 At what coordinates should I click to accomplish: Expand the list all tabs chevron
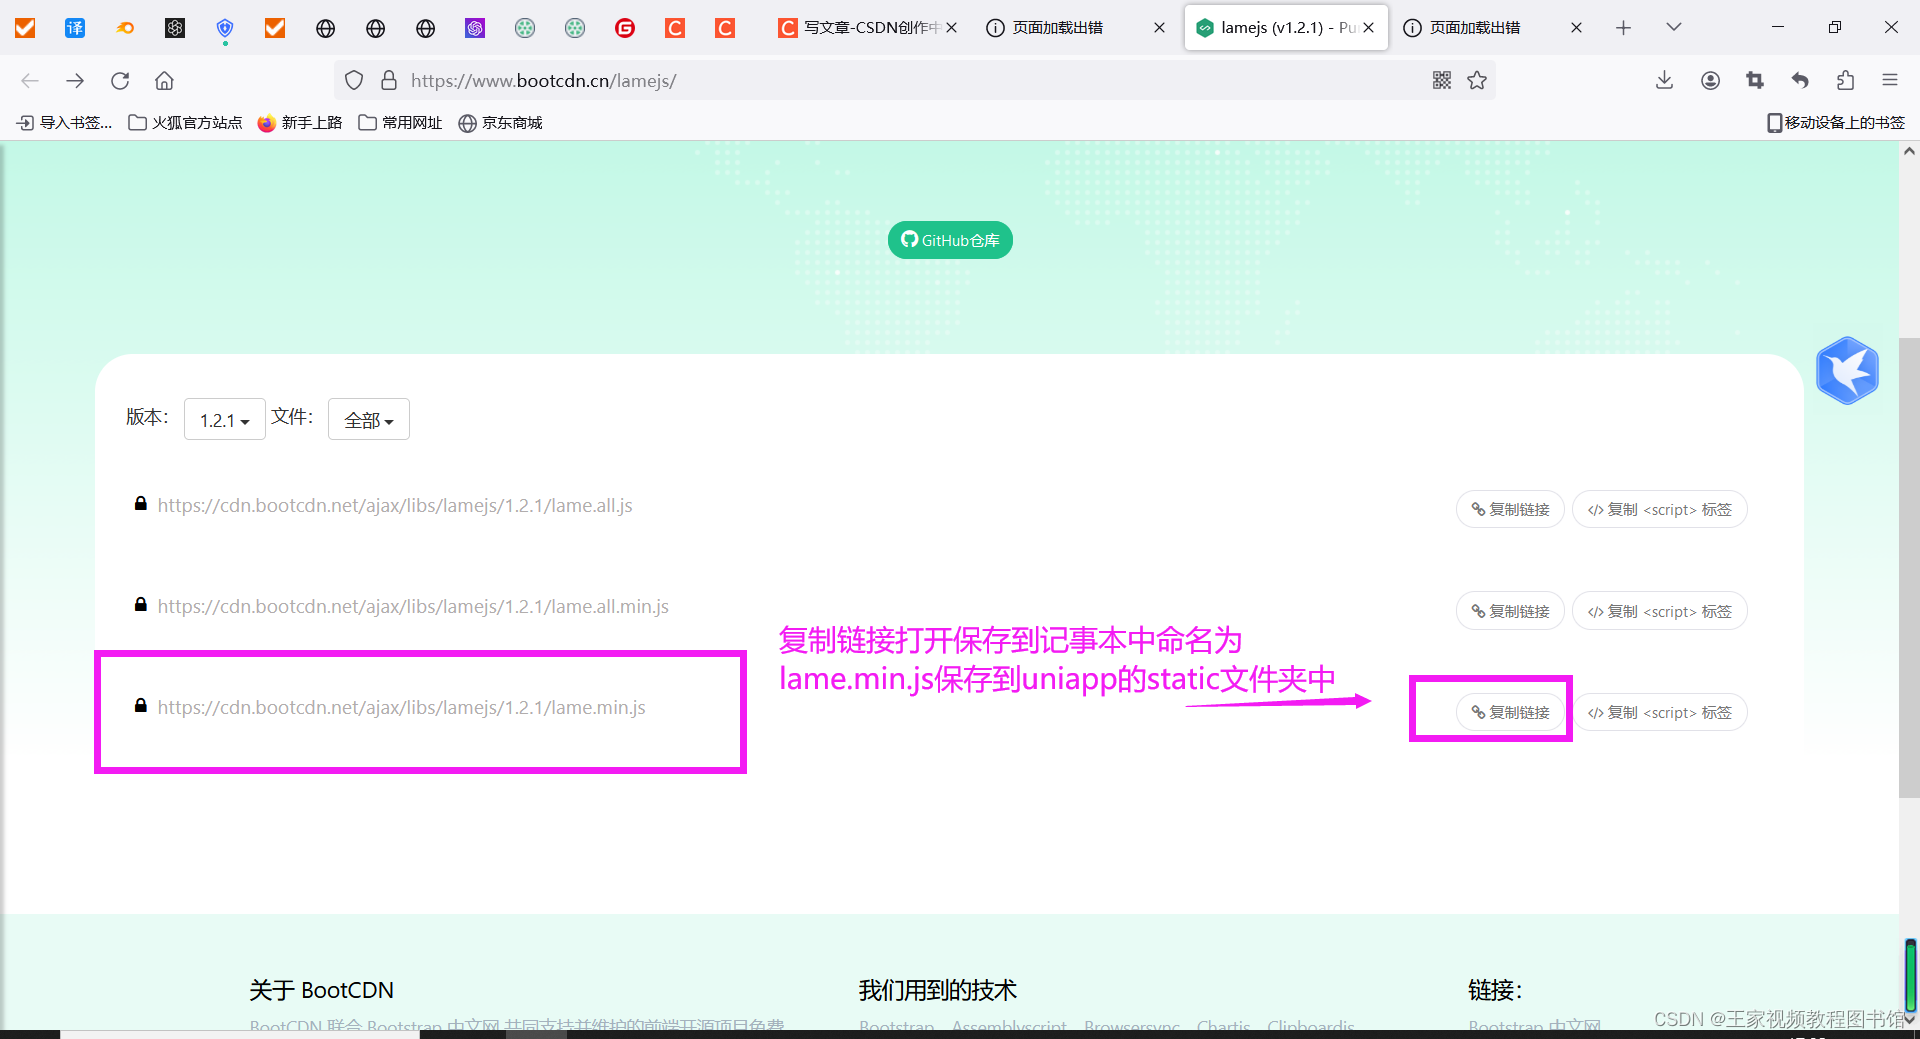(x=1673, y=28)
